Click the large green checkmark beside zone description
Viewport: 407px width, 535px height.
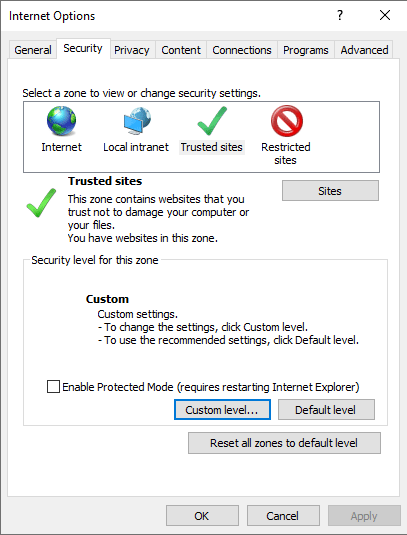pyautogui.click(x=41, y=203)
